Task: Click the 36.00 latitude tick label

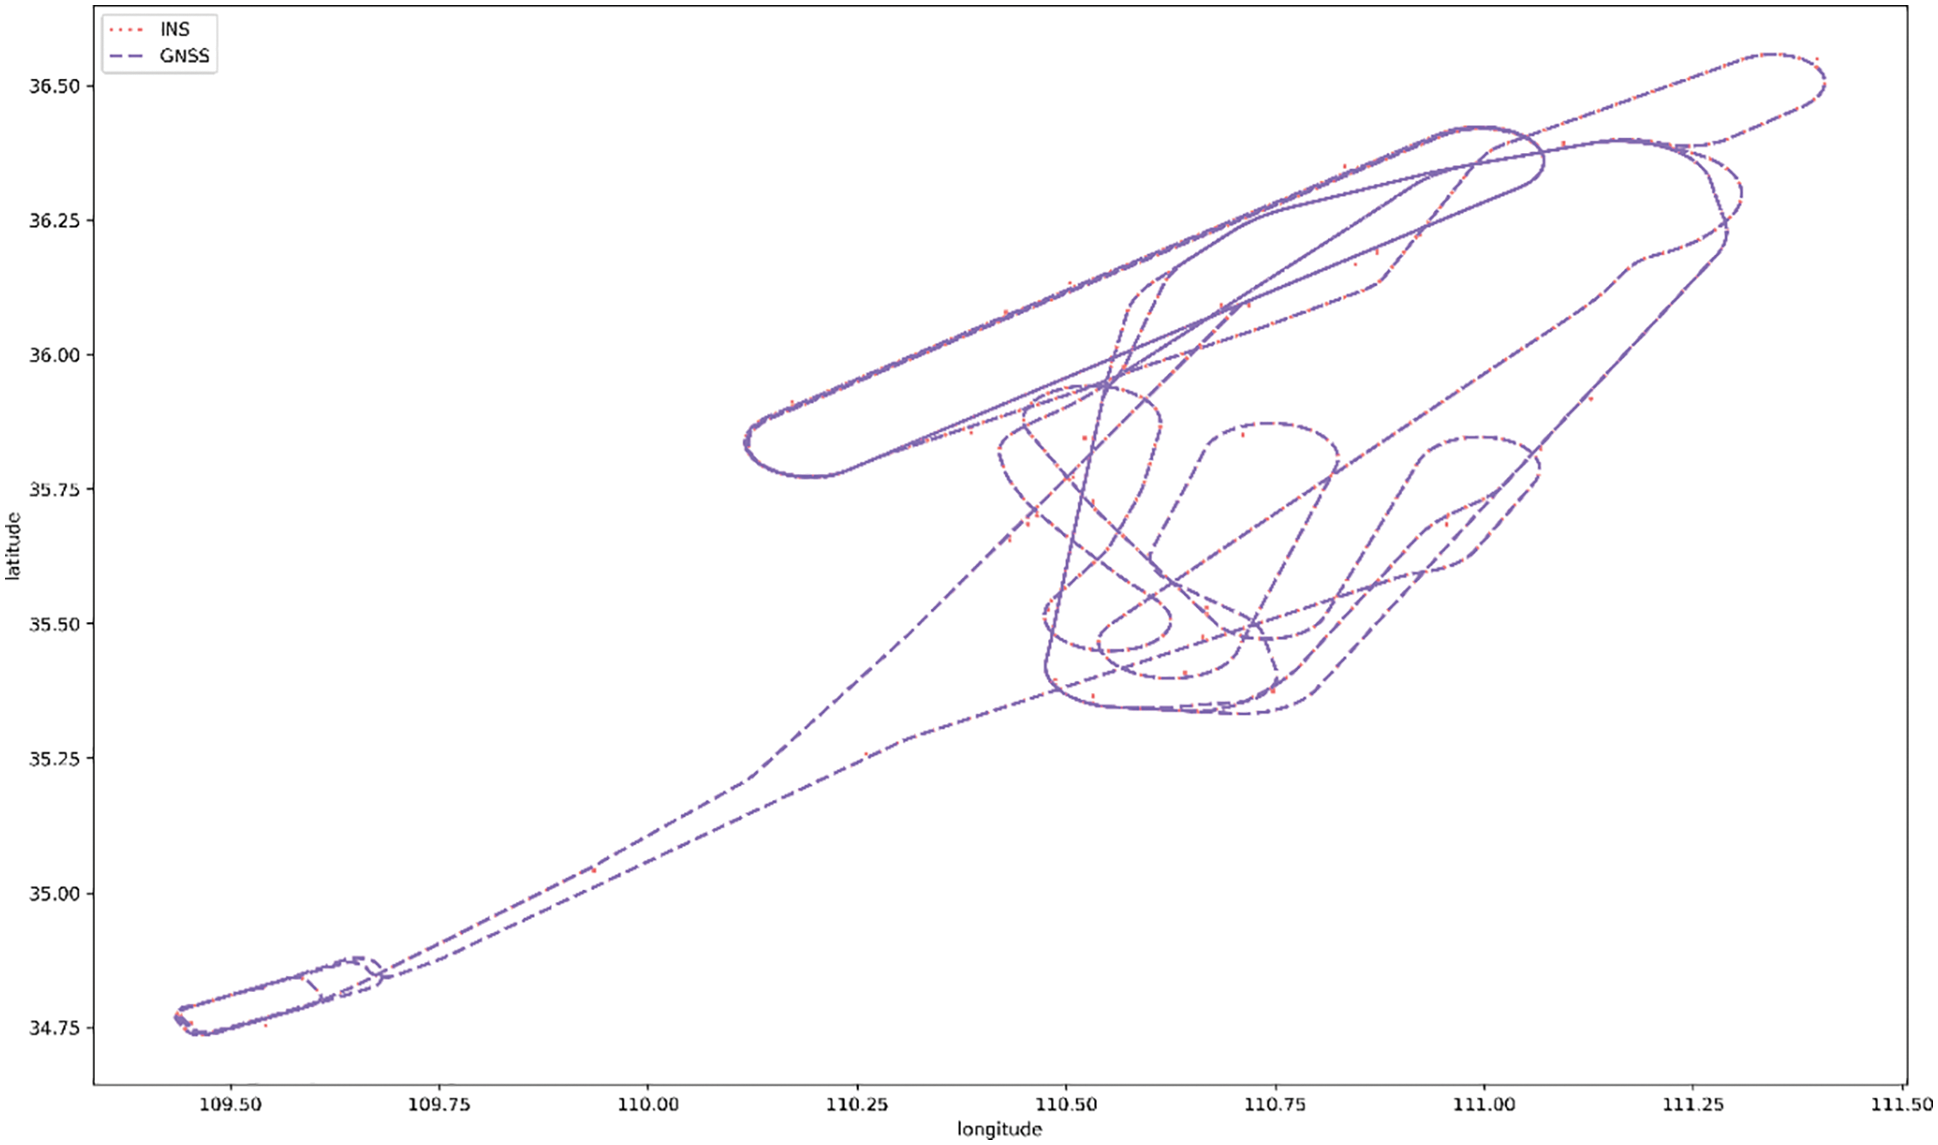Action: (54, 355)
